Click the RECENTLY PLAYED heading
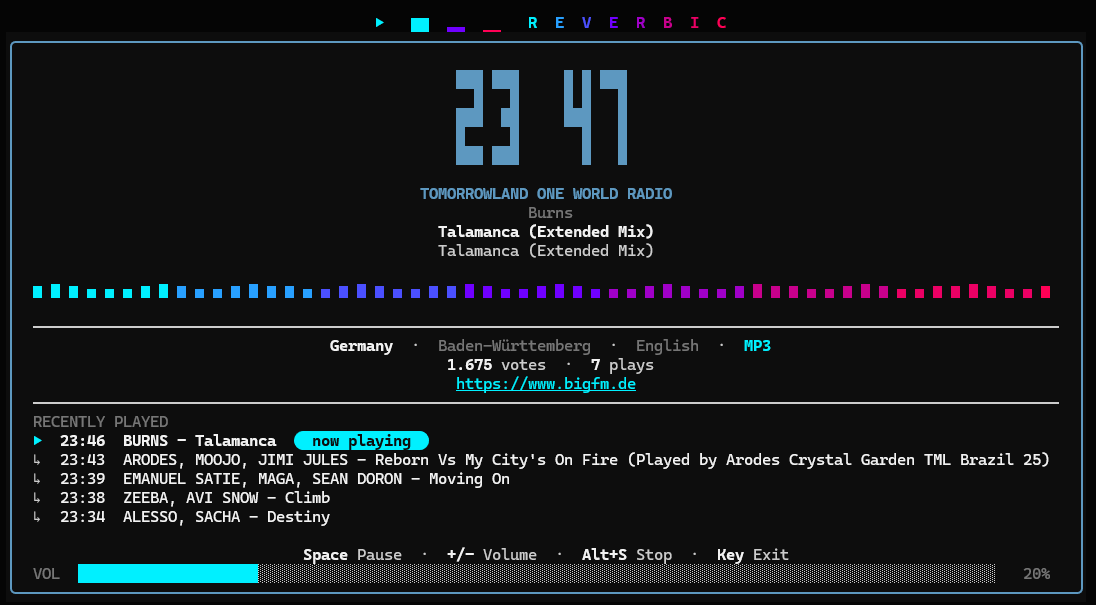This screenshot has width=1096, height=605. click(x=101, y=421)
